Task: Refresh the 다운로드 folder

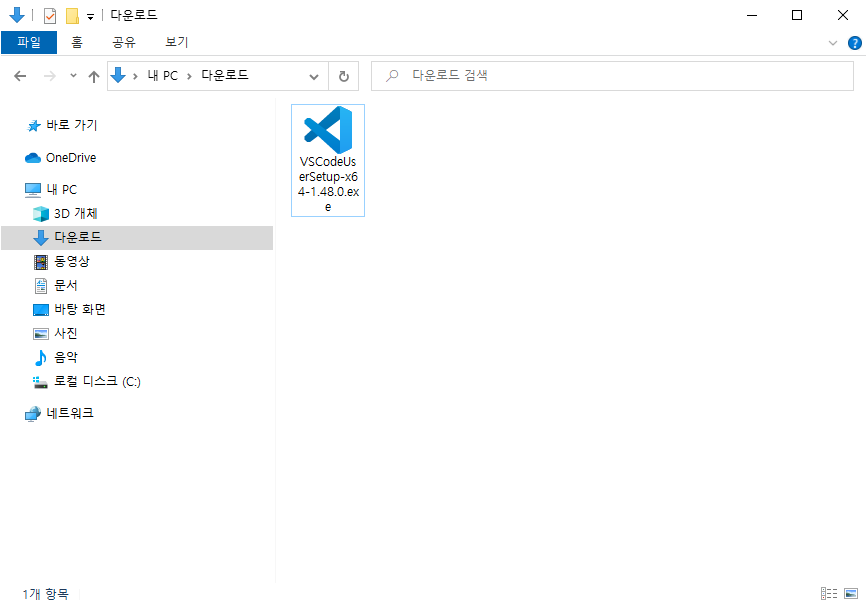Action: pyautogui.click(x=343, y=76)
